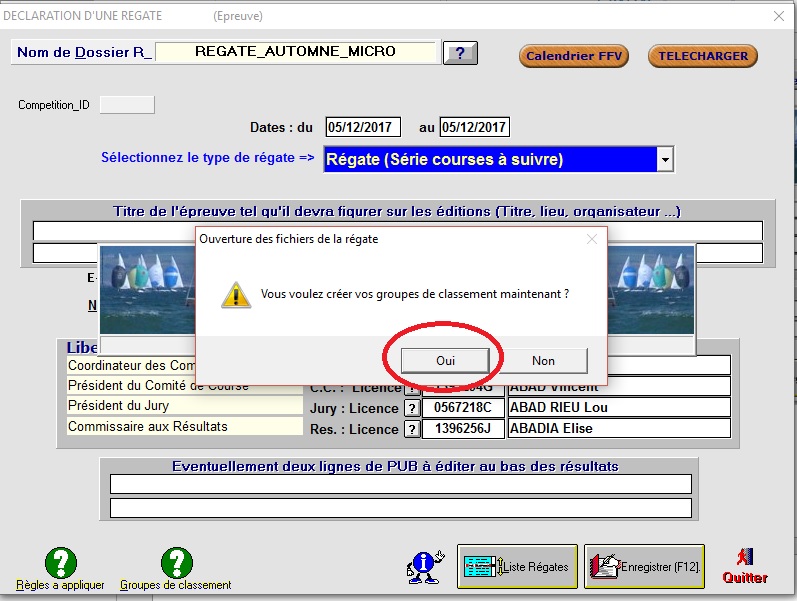Screen dimensions: 797x601
Task: Click the Commissaire aux Résultats label field
Action: pyautogui.click(x=185, y=426)
